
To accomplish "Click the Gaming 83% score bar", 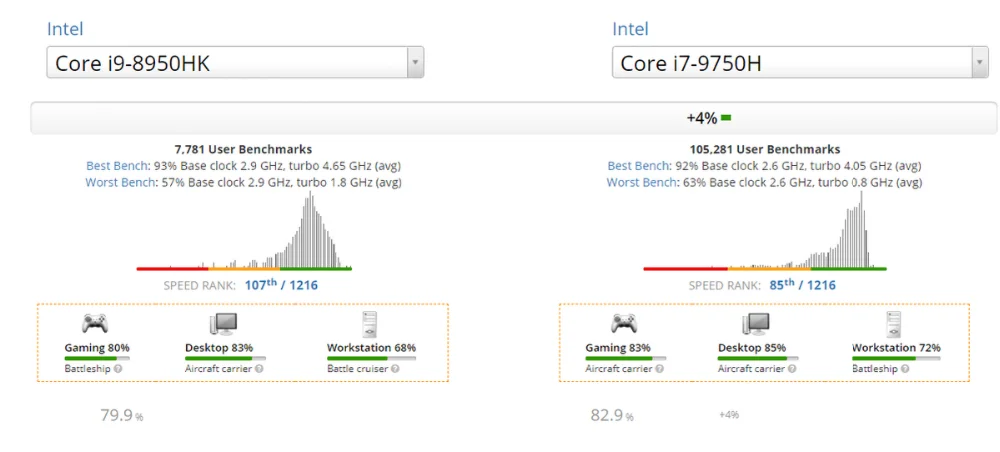I will (x=618, y=357).
